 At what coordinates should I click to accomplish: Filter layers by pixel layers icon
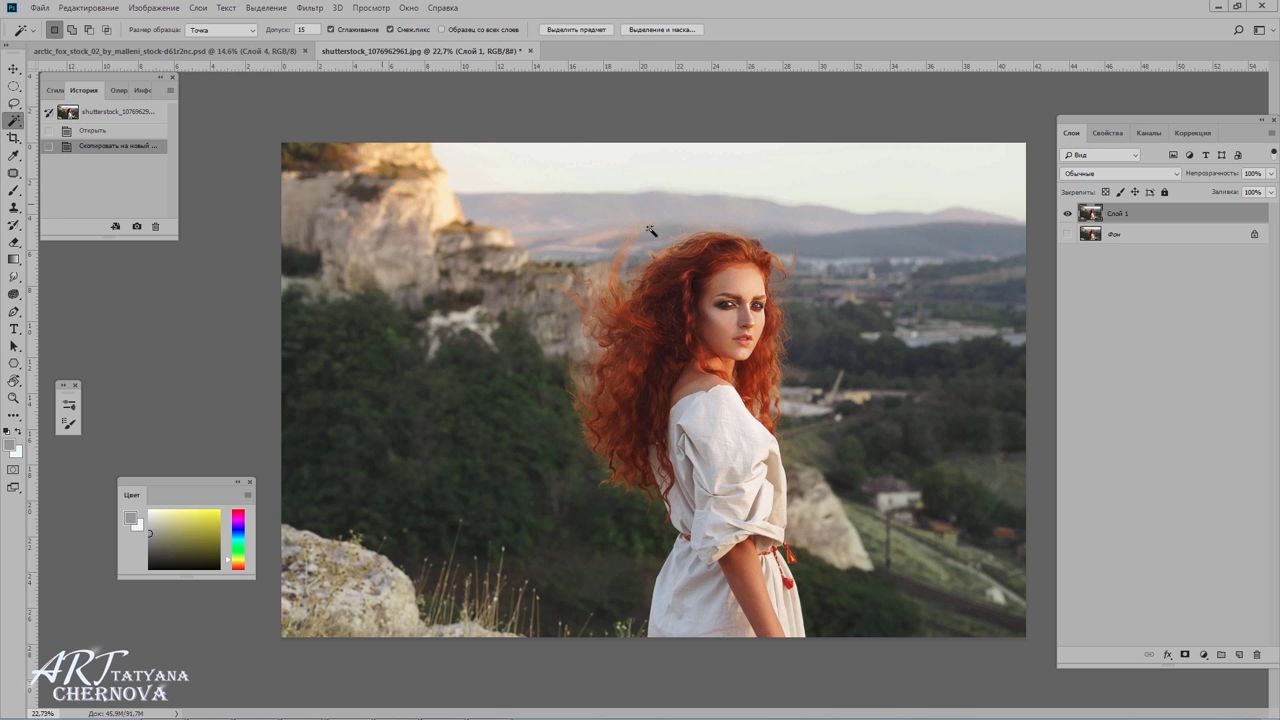coord(1173,155)
